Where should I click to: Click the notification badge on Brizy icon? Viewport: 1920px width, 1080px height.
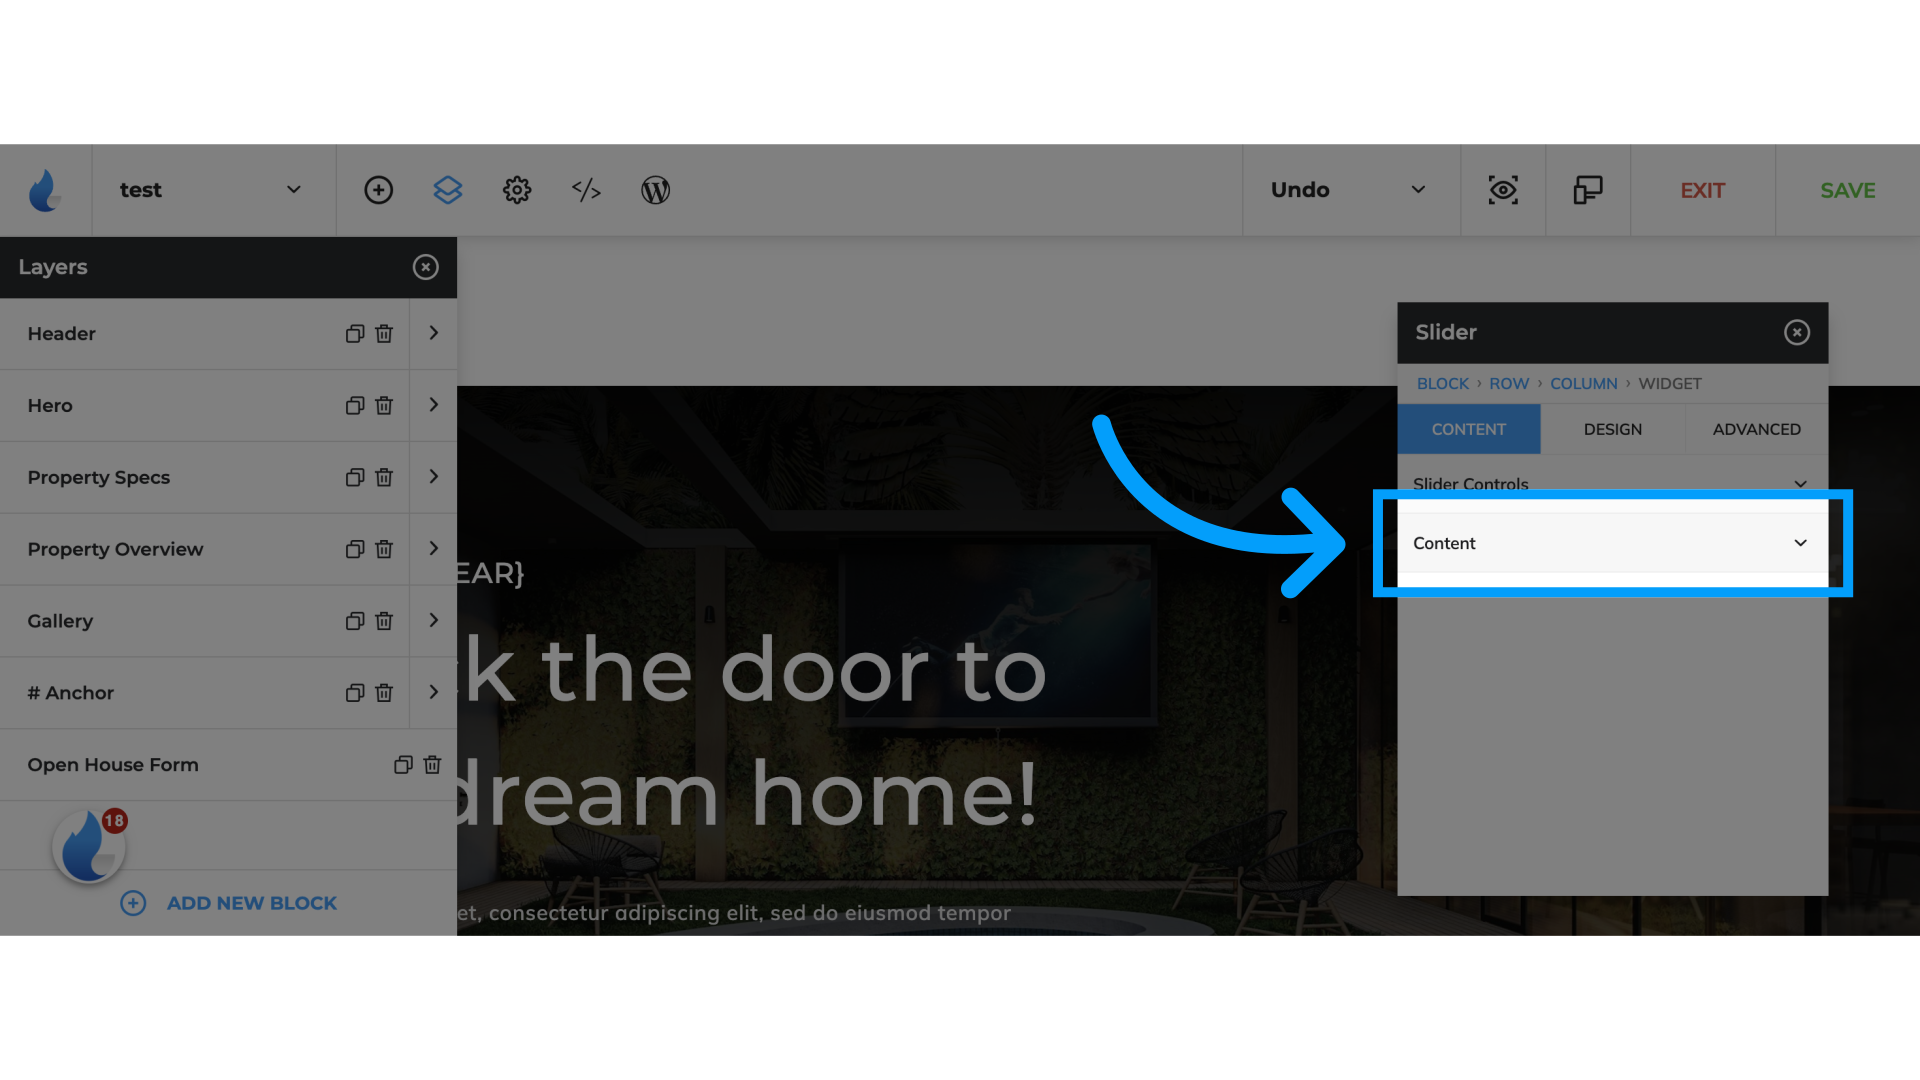click(115, 820)
